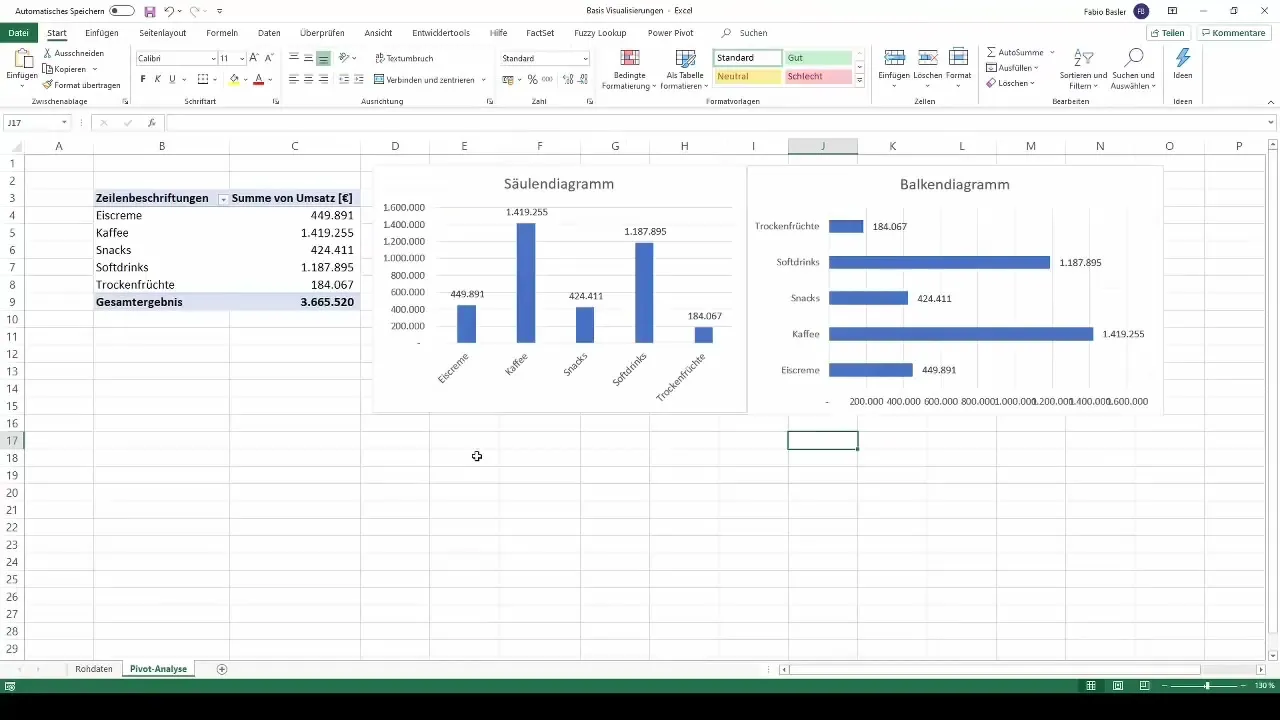Select the Säulendiagramm chart title

(x=559, y=184)
